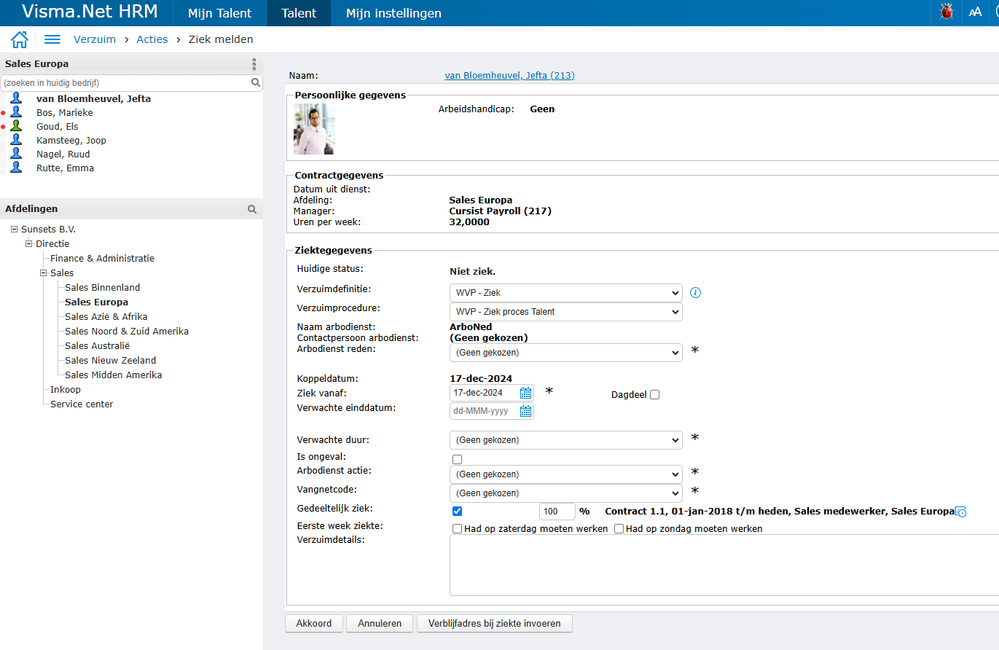Click into the Verzuimdetails text area
Viewport: 999px width, 650px height.
(x=720, y=566)
